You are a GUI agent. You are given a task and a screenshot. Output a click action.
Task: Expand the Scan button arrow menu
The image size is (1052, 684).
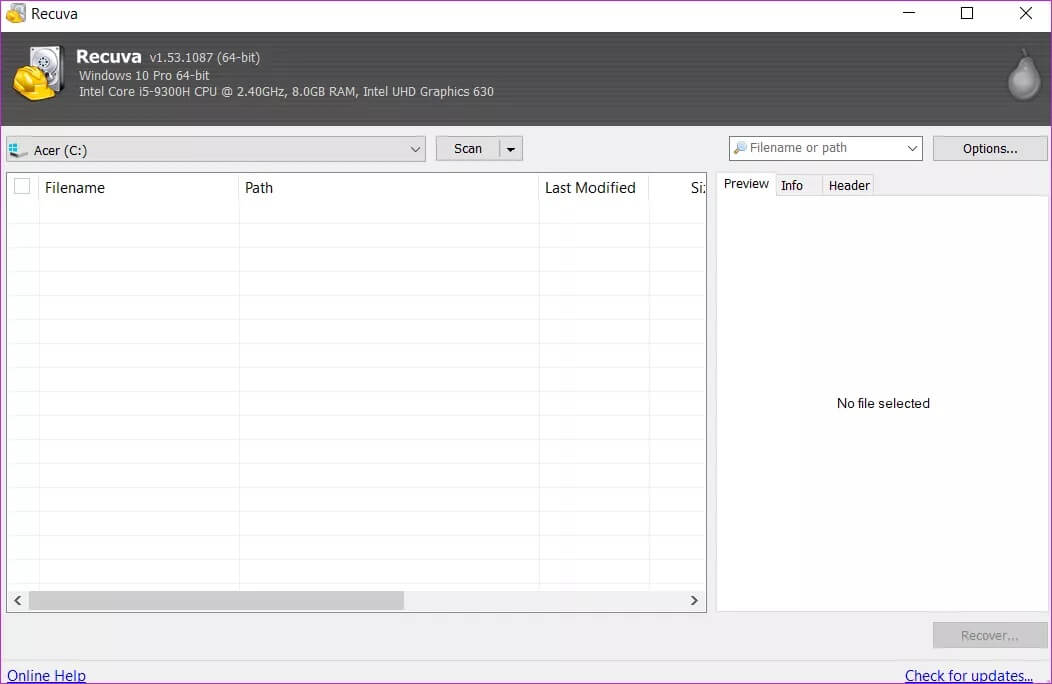click(x=511, y=149)
